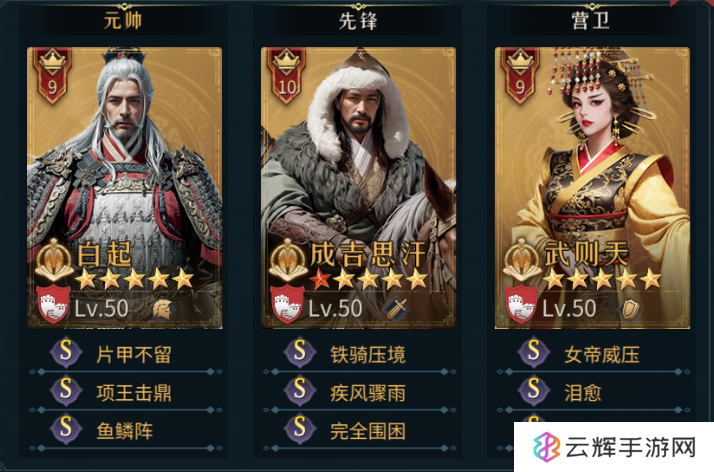Click the red first star on 成吉思汗's card
714x472 pixels.
[x=320, y=279]
